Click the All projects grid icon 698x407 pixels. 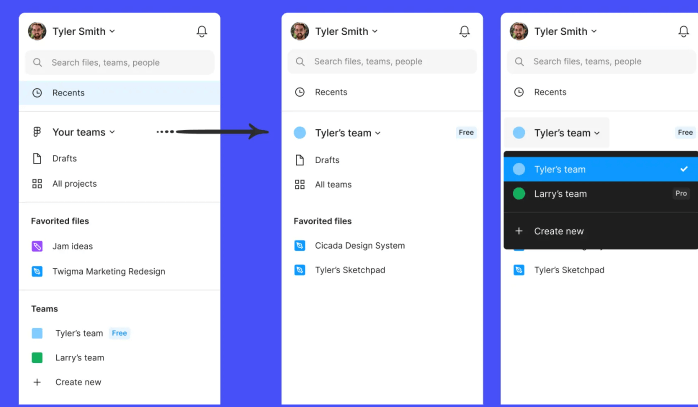[x=37, y=184]
